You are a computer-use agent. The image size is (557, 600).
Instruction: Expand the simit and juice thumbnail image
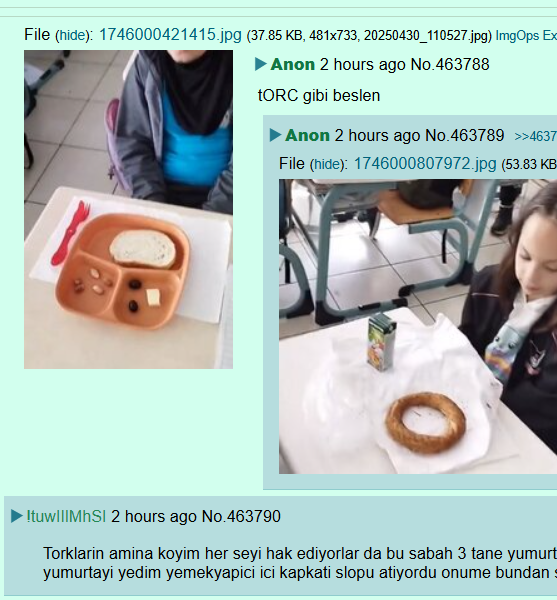pos(418,326)
